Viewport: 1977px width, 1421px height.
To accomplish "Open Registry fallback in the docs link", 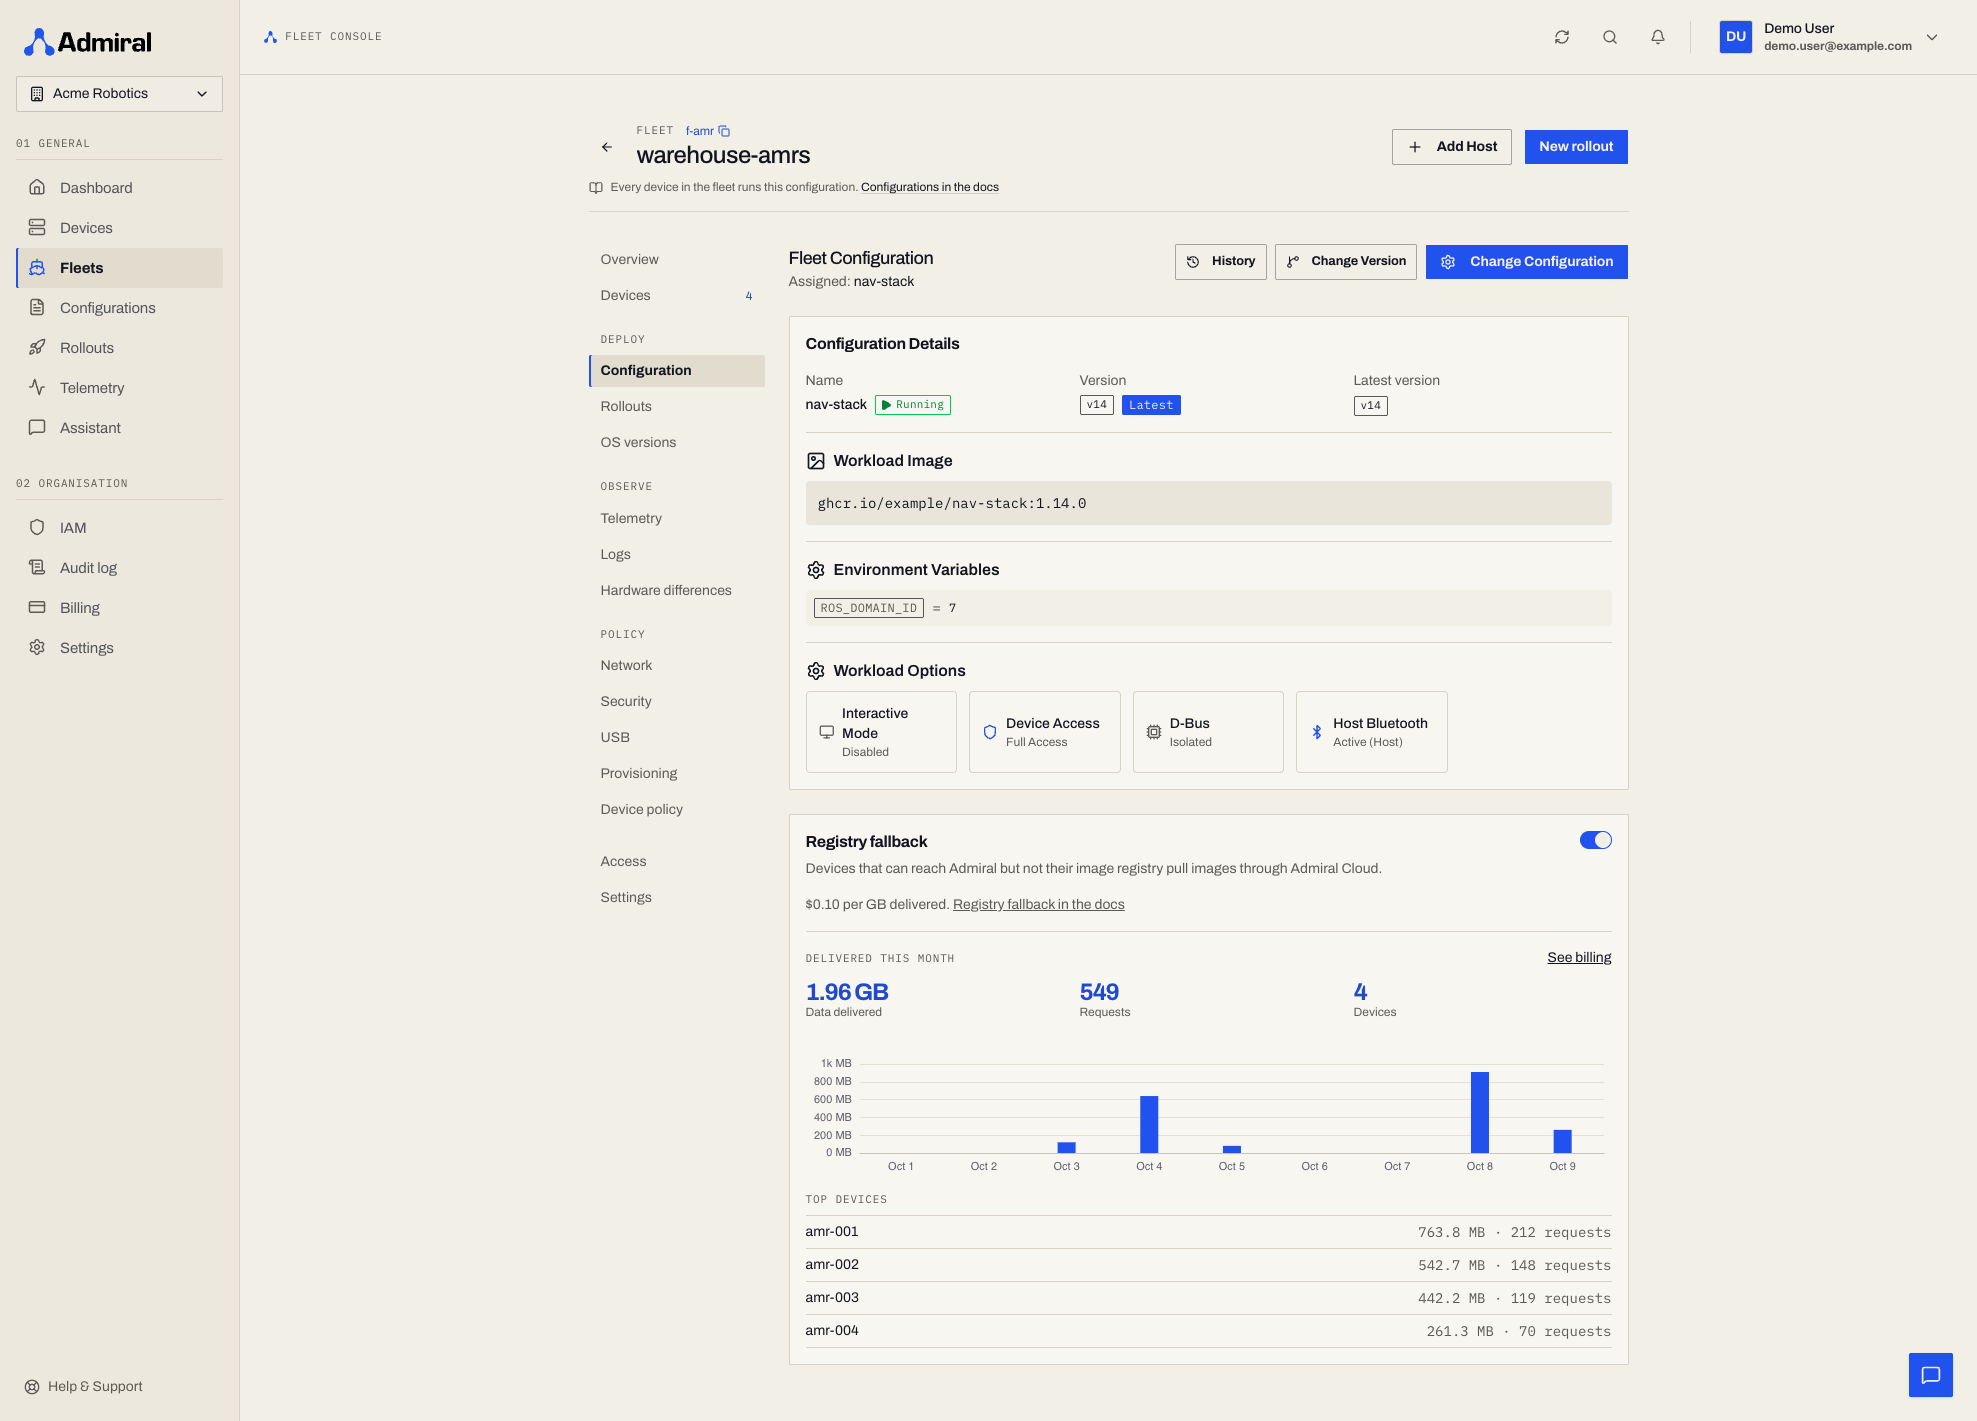I will coord(1039,904).
